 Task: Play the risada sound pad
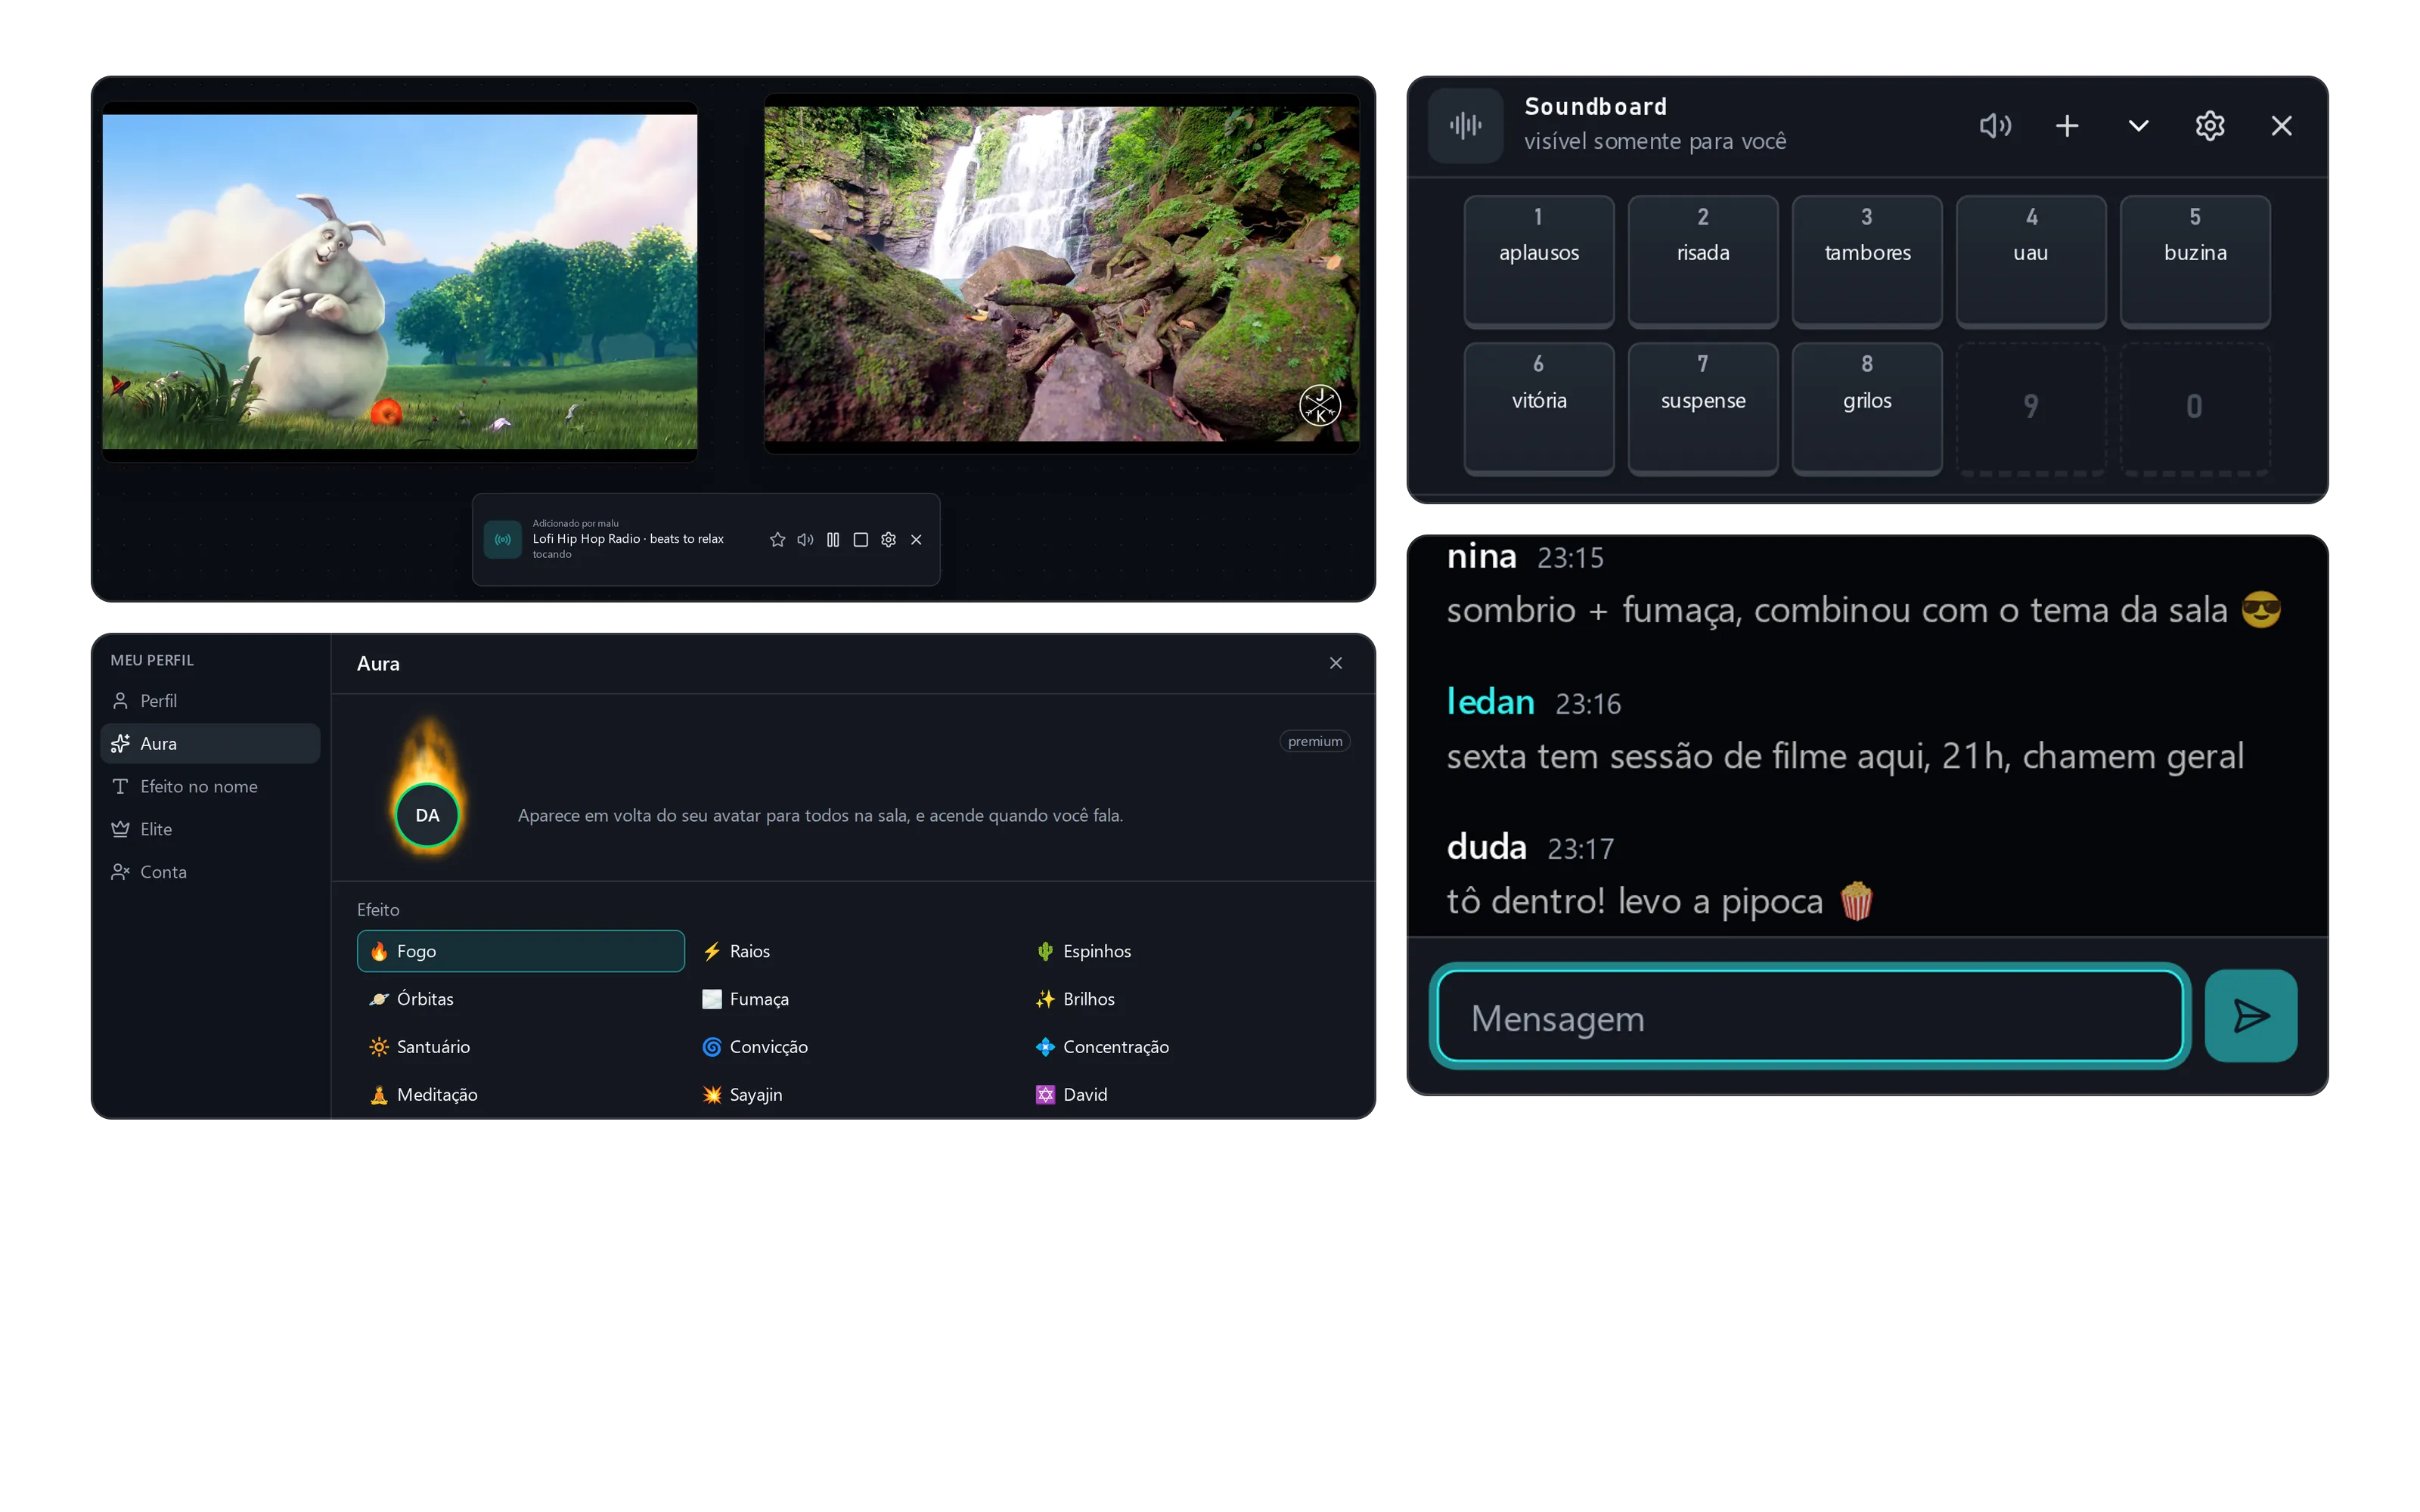1703,261
